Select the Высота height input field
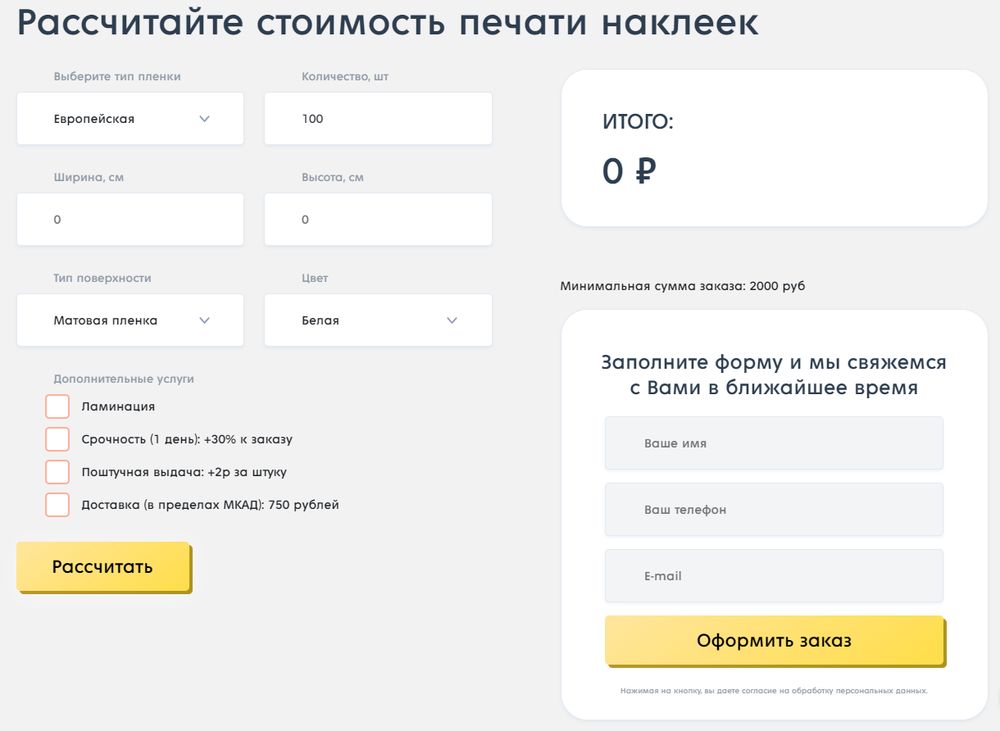 [x=377, y=220]
